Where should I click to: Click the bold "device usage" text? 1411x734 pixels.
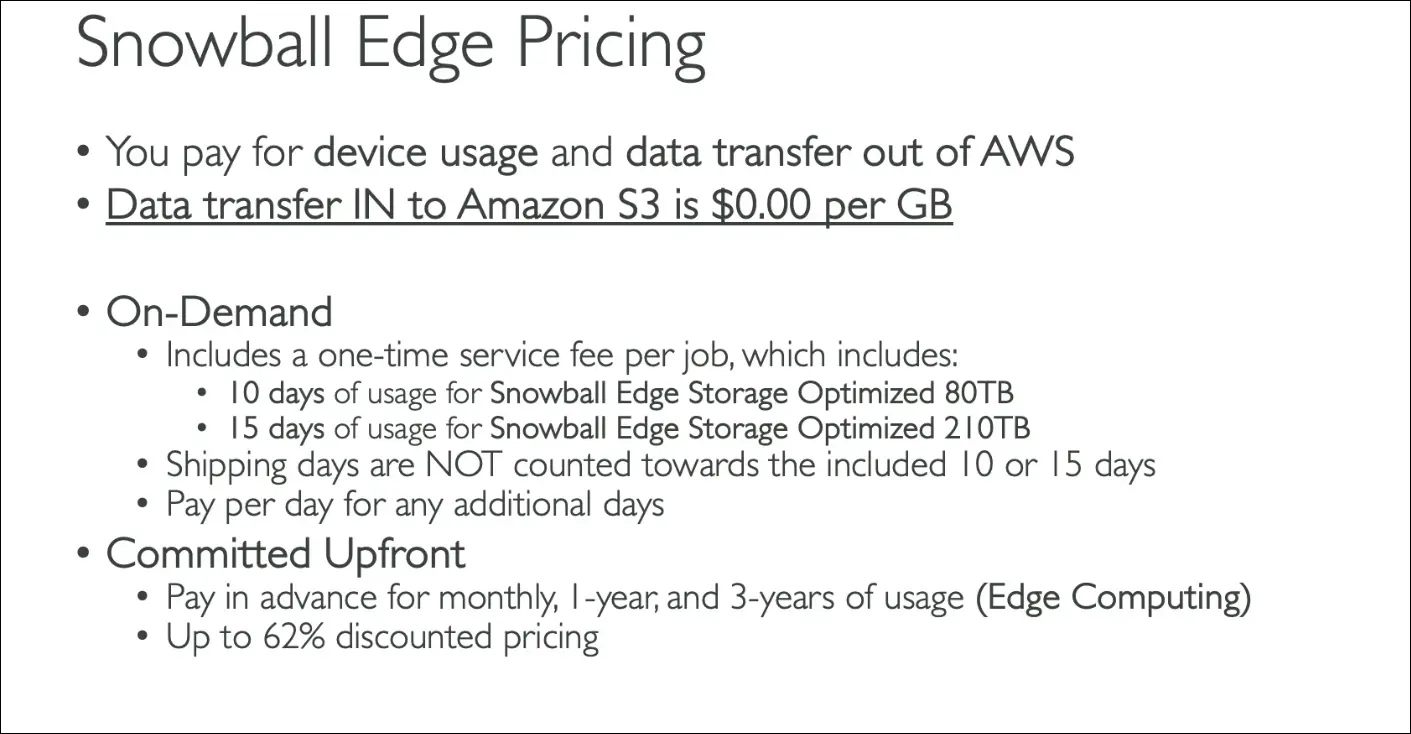[x=425, y=152]
